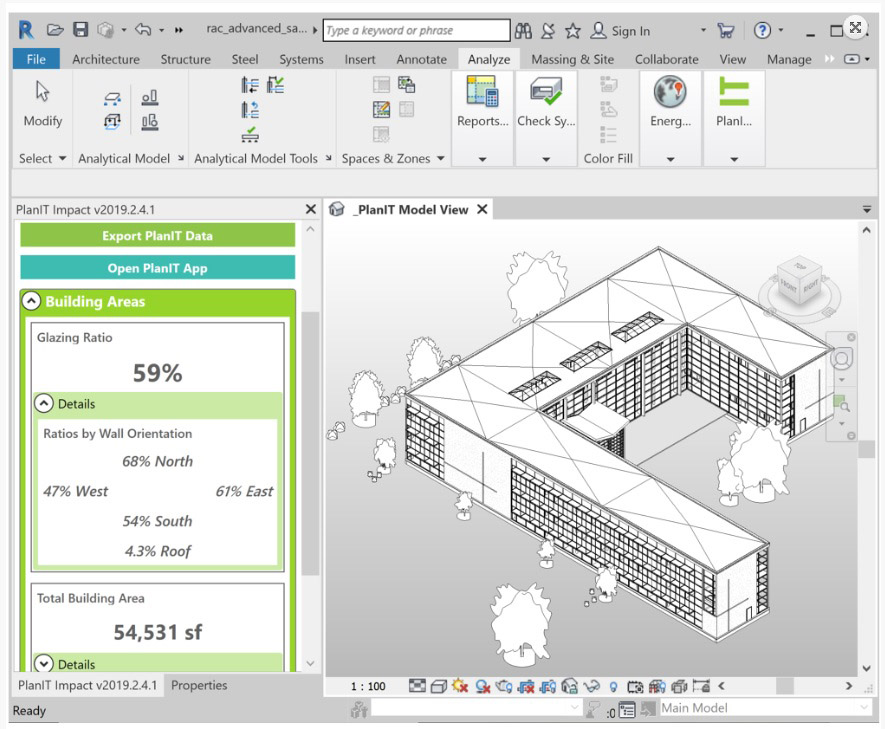Click the Temporary Hide/Isolate glasses icon
This screenshot has height=729, width=885.
click(591, 686)
